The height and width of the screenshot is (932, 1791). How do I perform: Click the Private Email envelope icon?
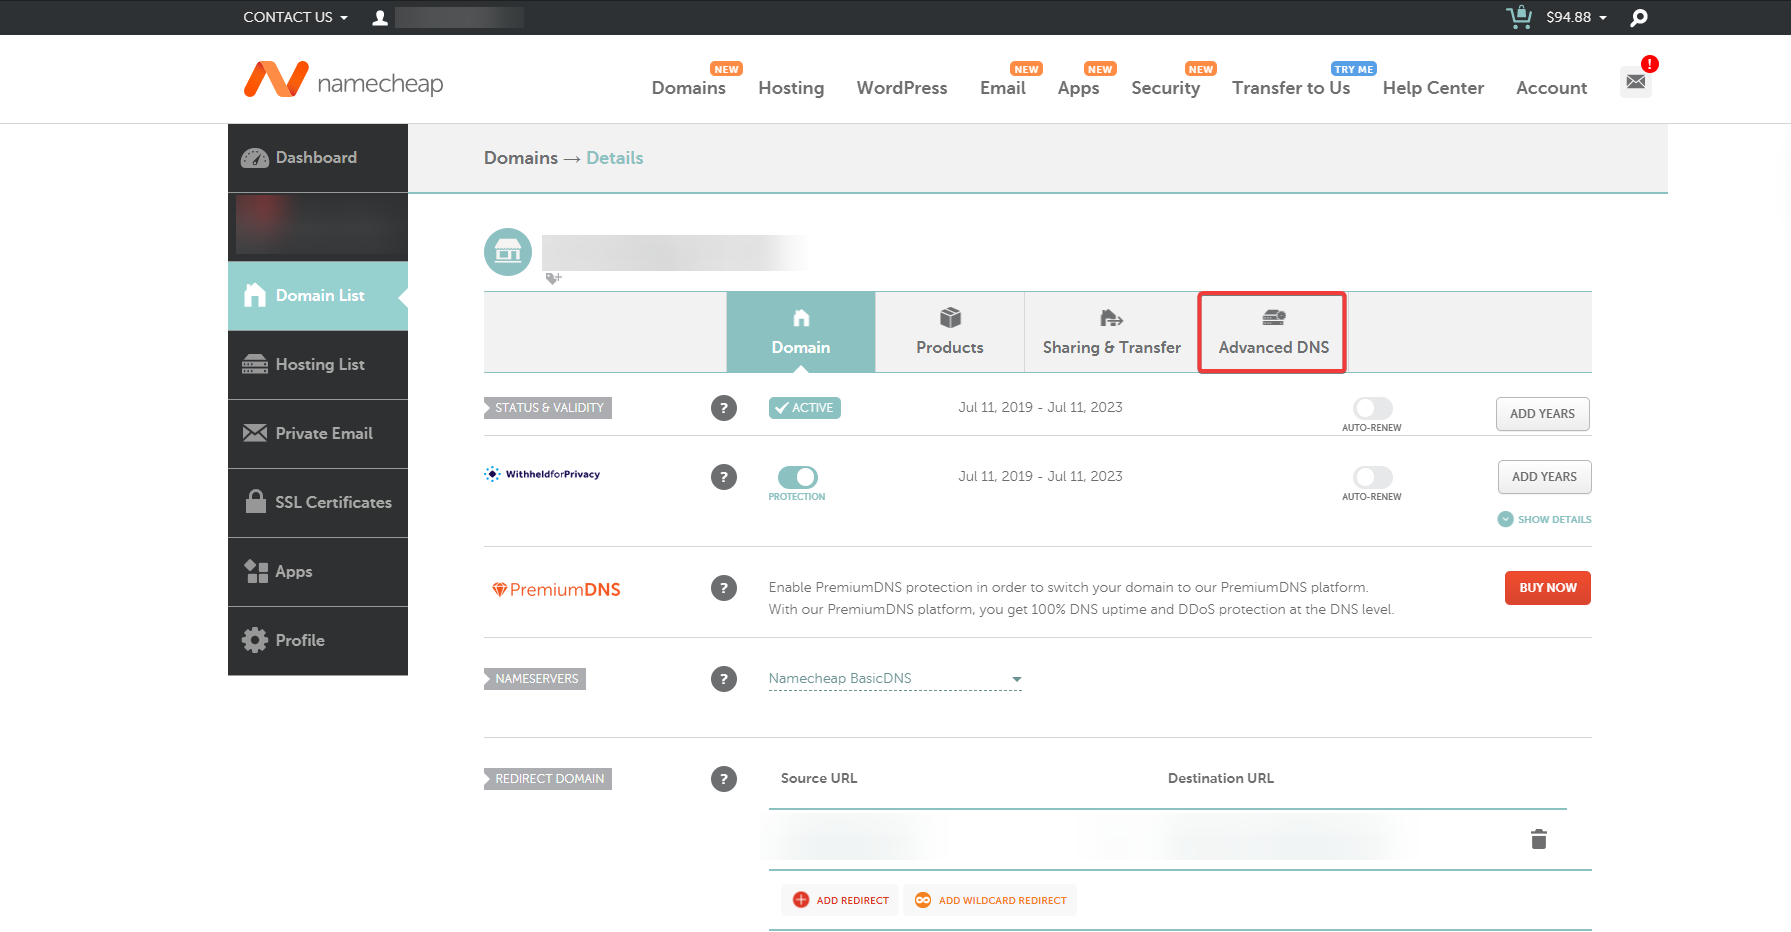tap(255, 433)
